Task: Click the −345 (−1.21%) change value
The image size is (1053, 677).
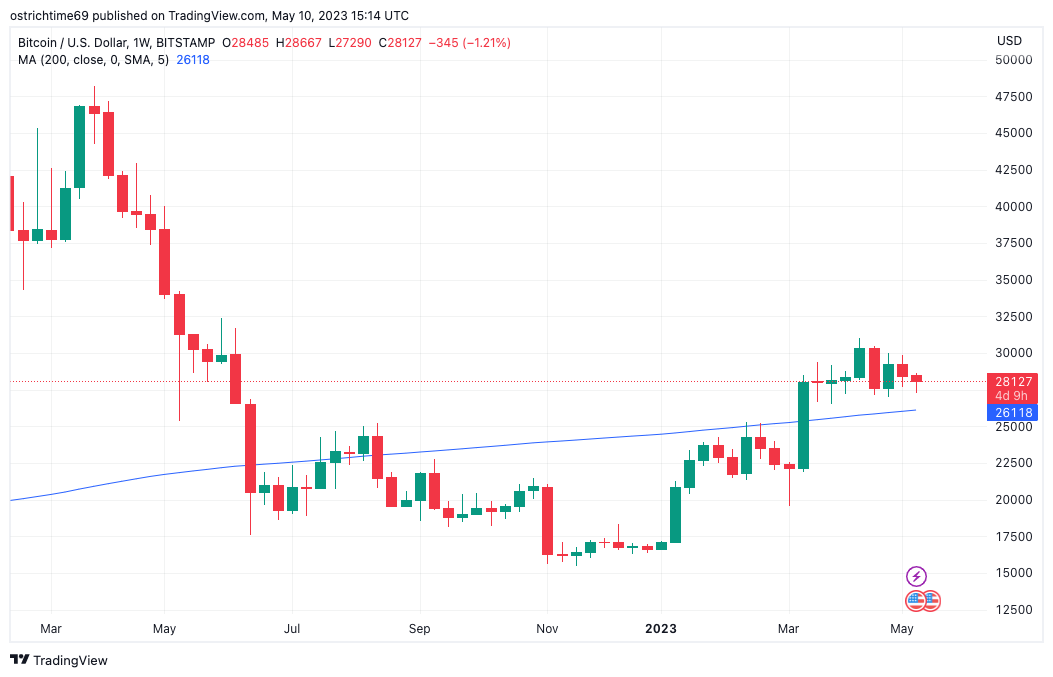Action: click(x=471, y=43)
